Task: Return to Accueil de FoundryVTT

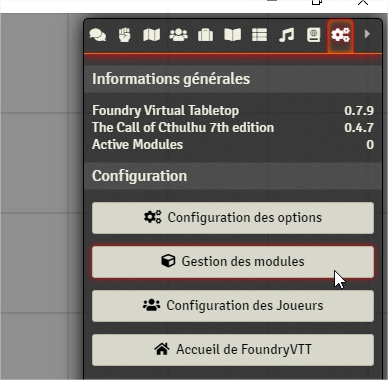Action: click(x=233, y=350)
